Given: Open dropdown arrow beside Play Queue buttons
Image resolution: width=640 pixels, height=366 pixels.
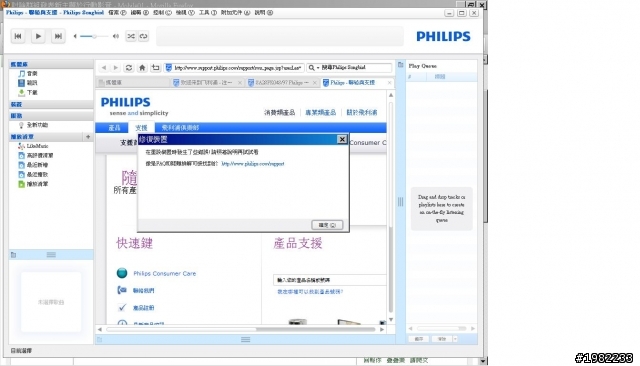Looking at the screenshot, I should point(455,339).
